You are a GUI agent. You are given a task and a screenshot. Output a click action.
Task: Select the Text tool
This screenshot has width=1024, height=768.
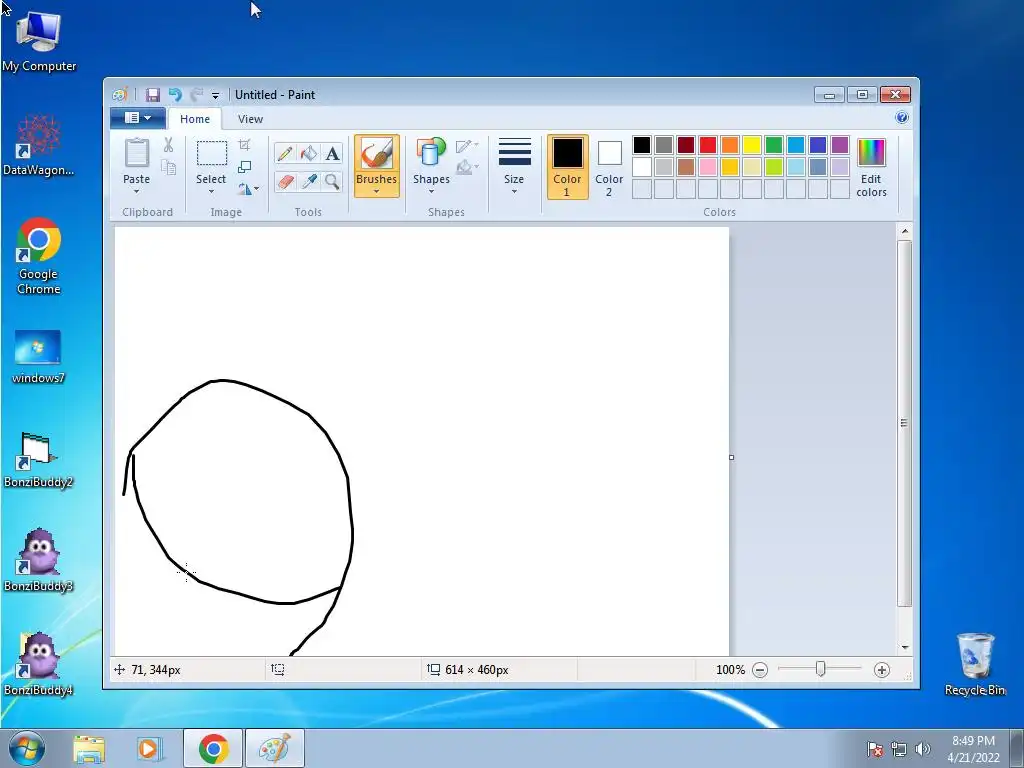coord(332,153)
